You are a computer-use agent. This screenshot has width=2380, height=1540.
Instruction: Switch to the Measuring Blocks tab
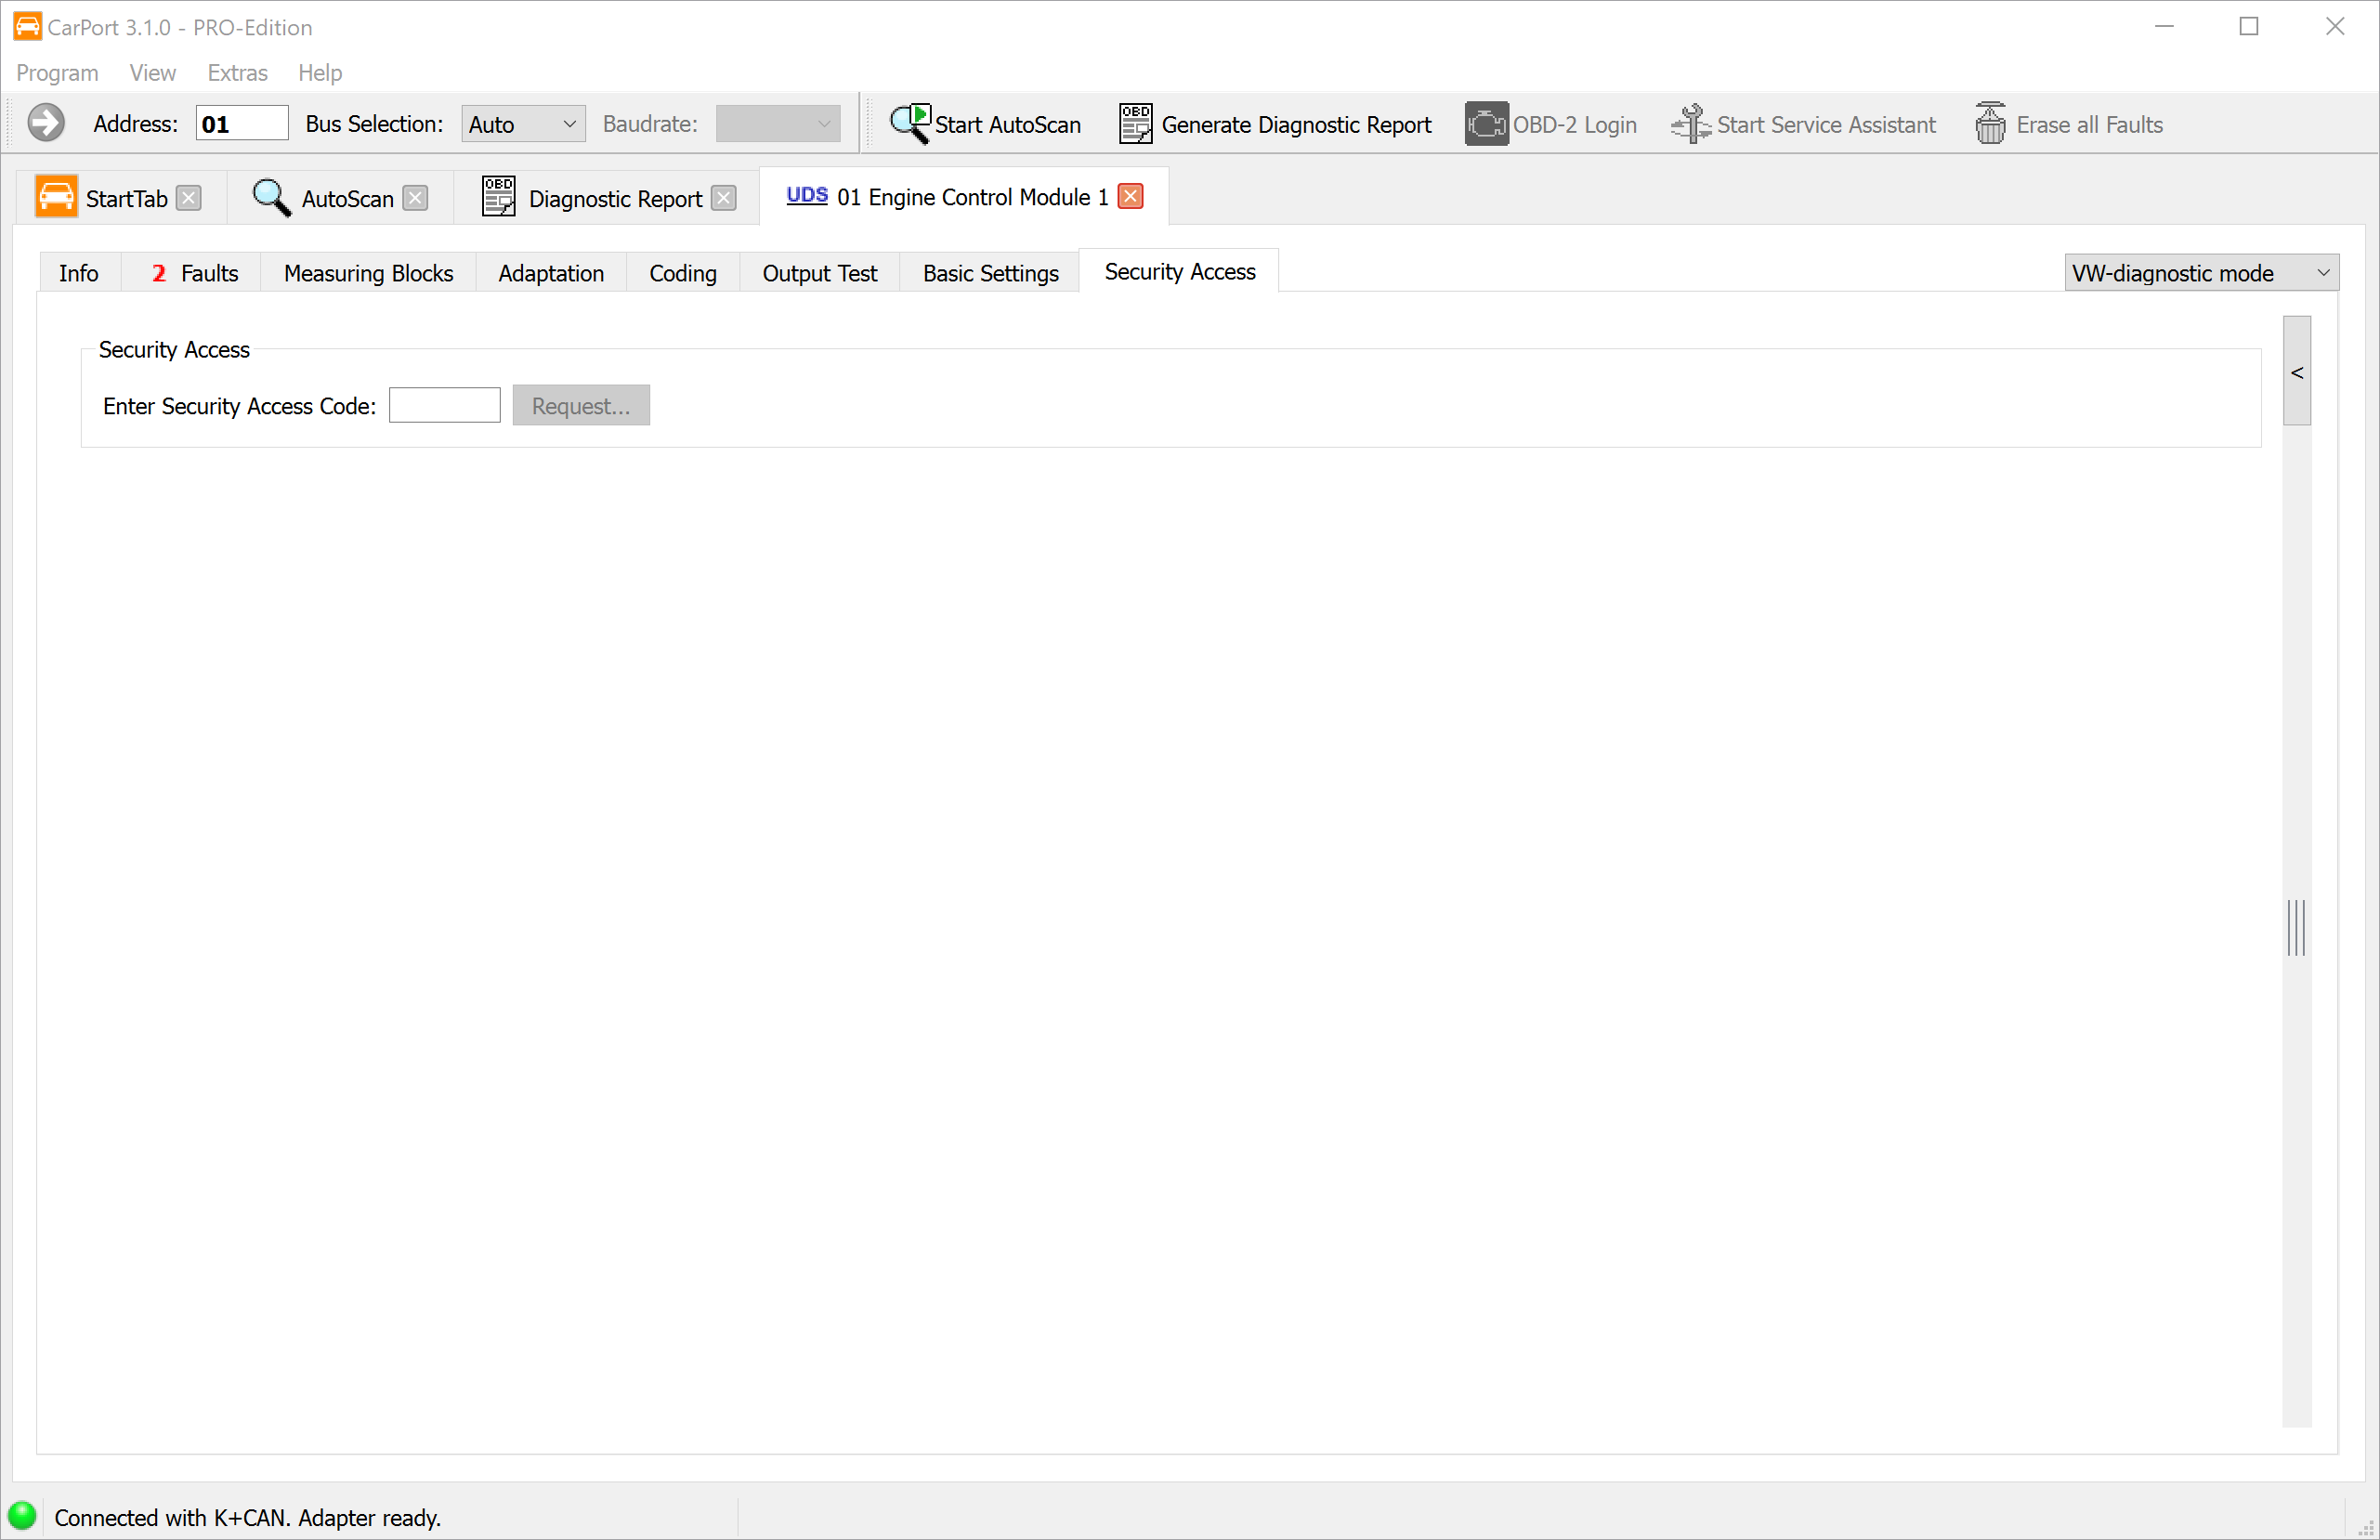click(x=368, y=273)
